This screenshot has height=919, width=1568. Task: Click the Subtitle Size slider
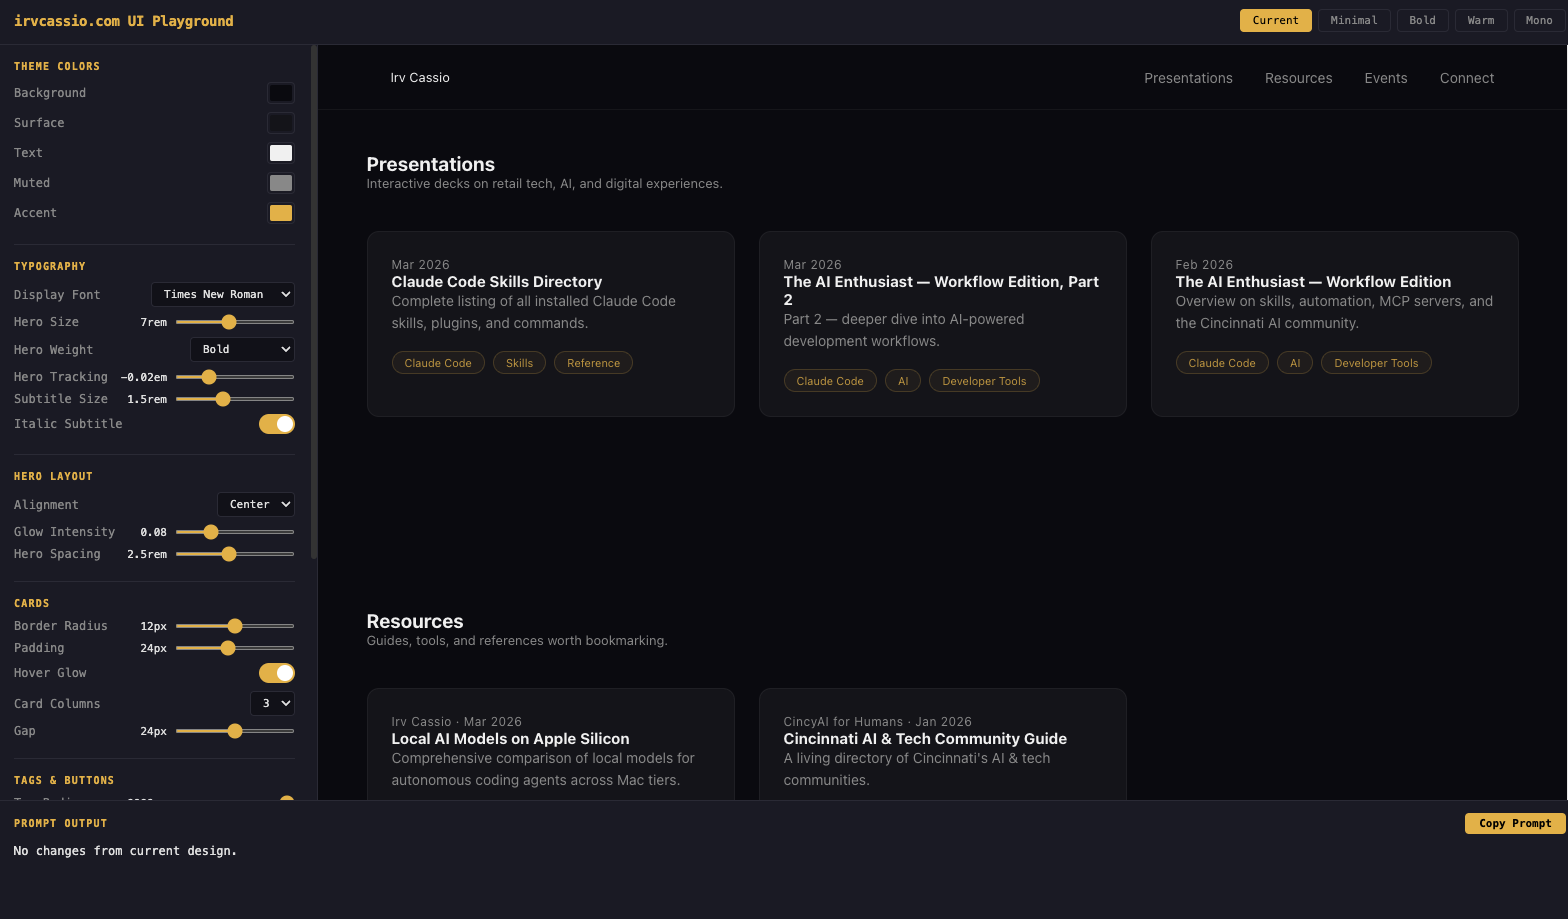tap(235, 399)
